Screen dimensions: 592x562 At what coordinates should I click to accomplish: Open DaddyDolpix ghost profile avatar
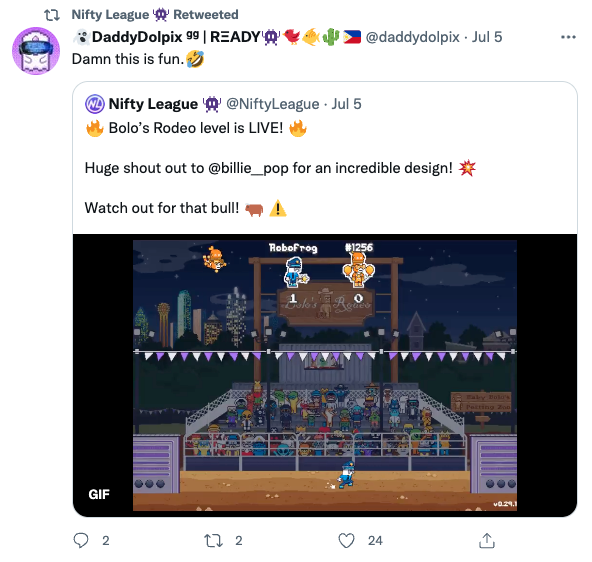pos(36,51)
